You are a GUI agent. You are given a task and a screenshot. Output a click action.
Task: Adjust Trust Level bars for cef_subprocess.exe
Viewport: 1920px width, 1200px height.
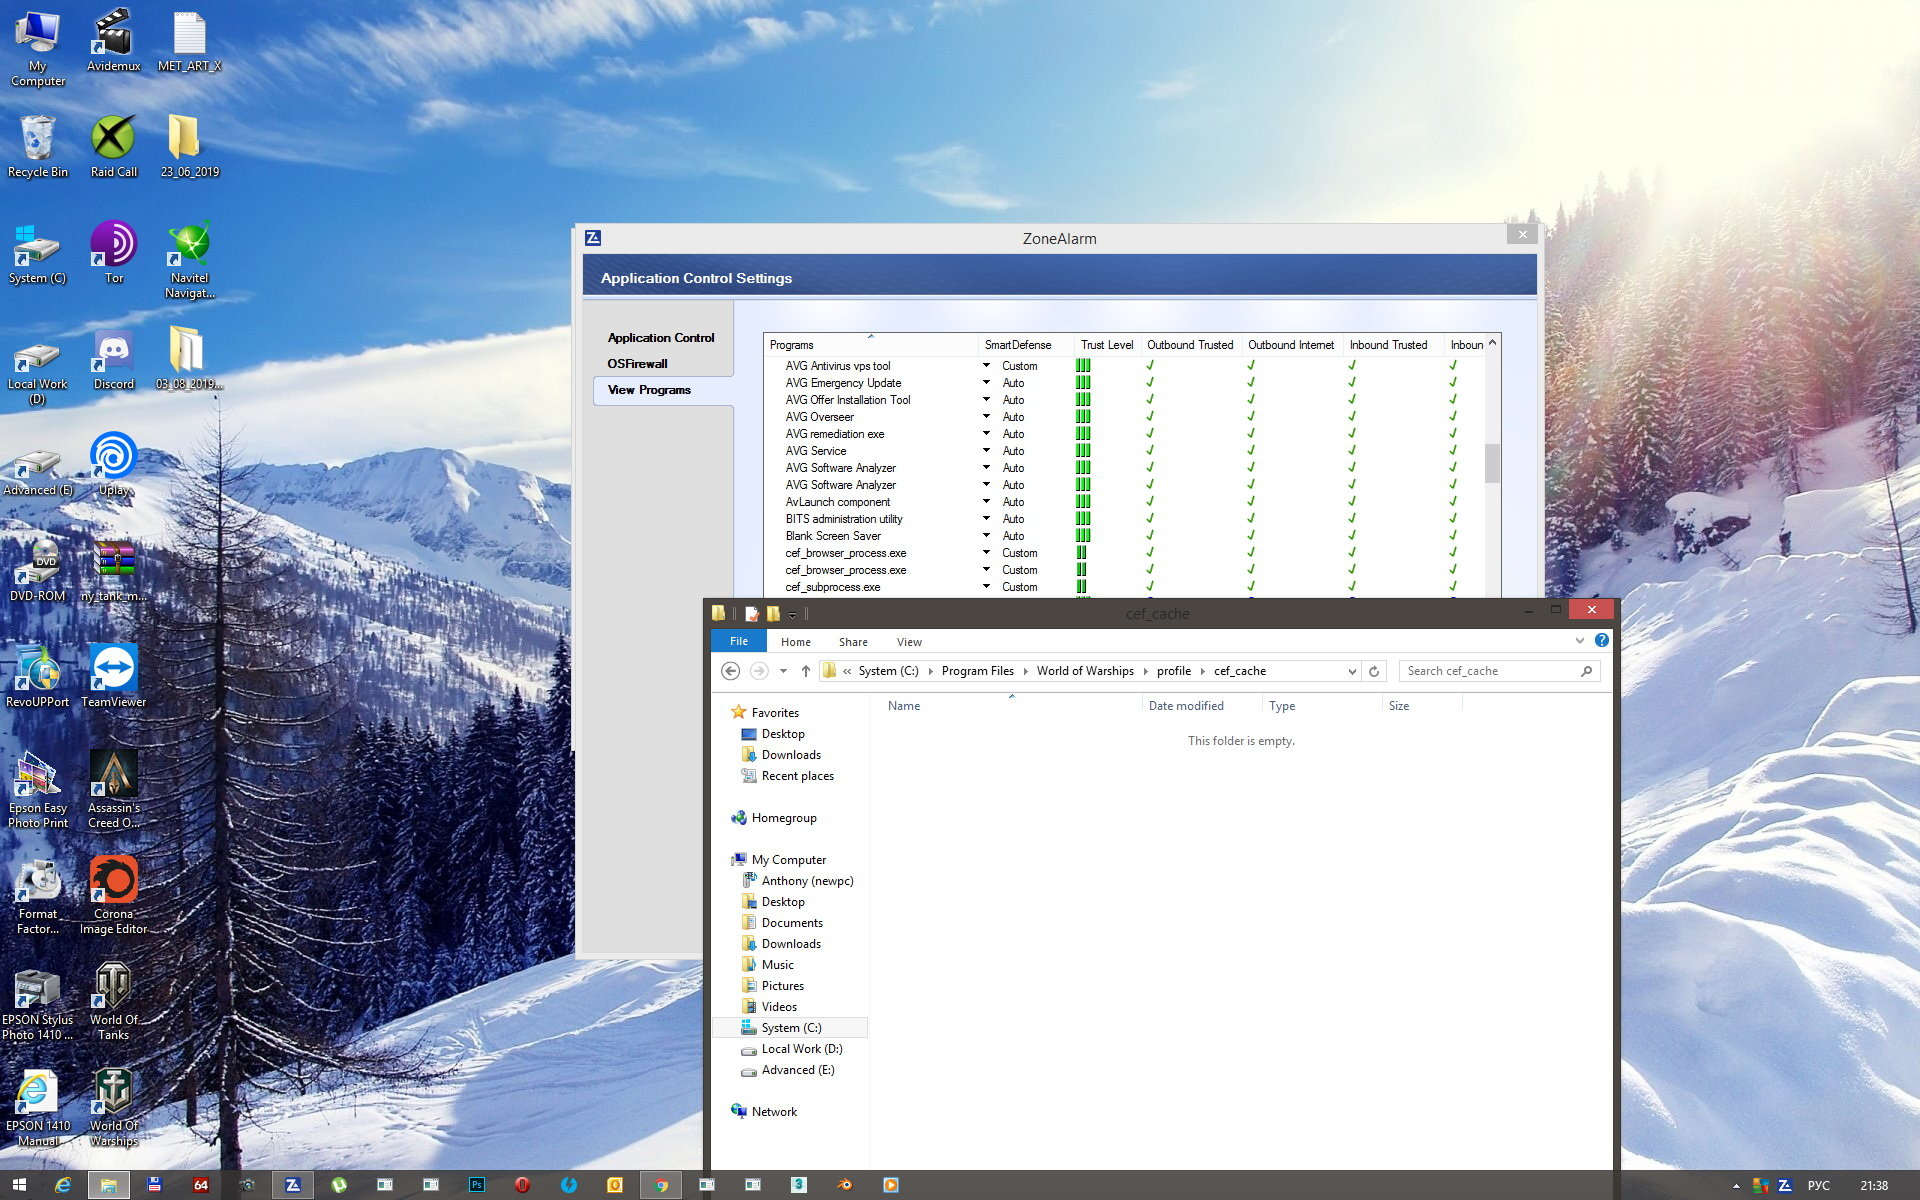coord(1081,587)
